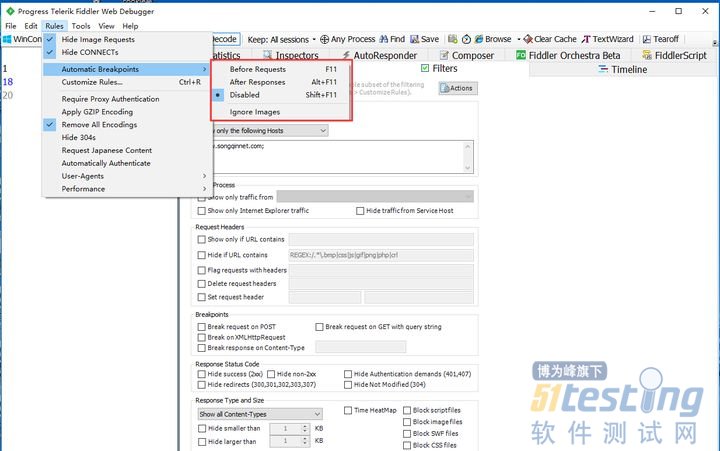Enable Hide traffic from Service Host
Image resolution: width=720 pixels, height=451 pixels.
pos(360,211)
